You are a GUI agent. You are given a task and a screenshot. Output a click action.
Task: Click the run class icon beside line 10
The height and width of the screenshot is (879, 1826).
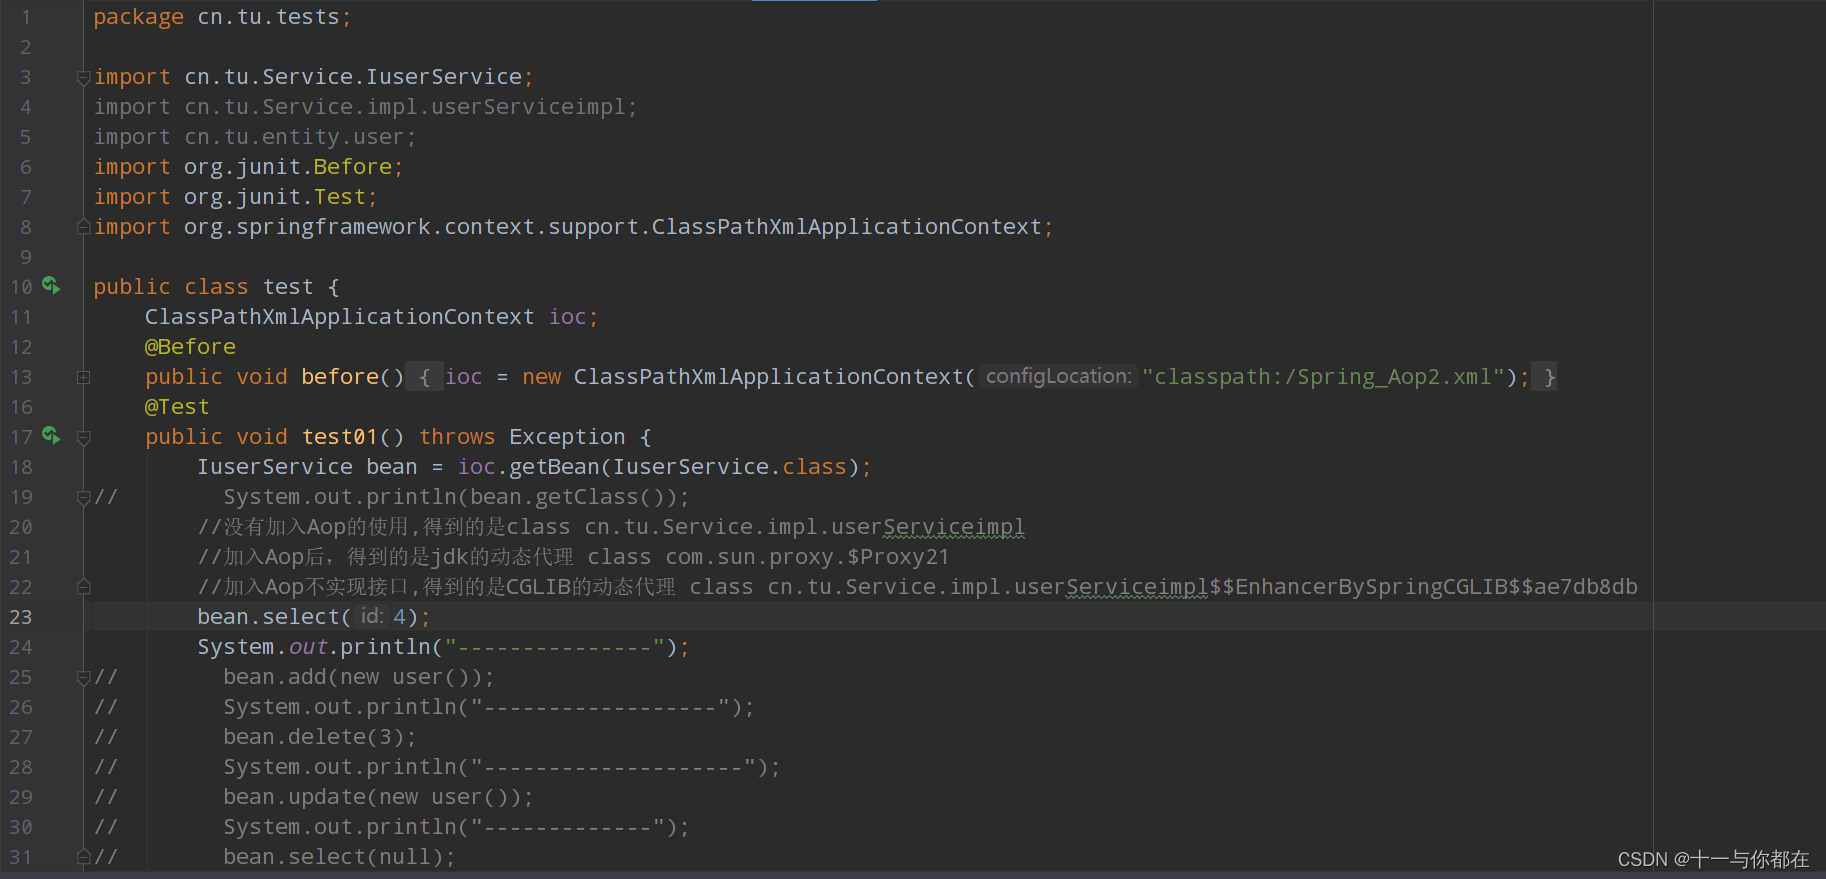click(51, 286)
